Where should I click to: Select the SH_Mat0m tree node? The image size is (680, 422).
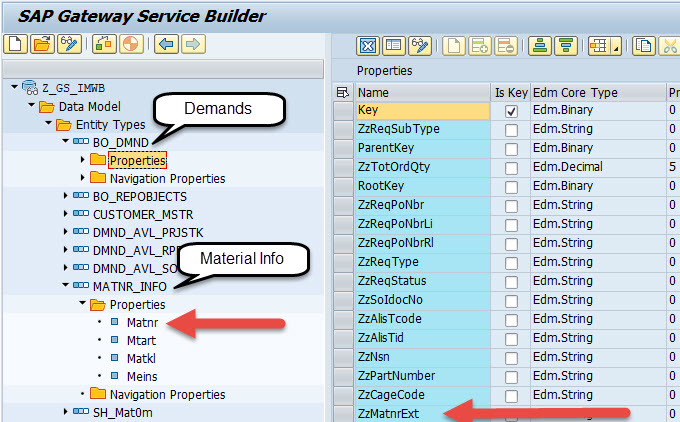point(123,412)
